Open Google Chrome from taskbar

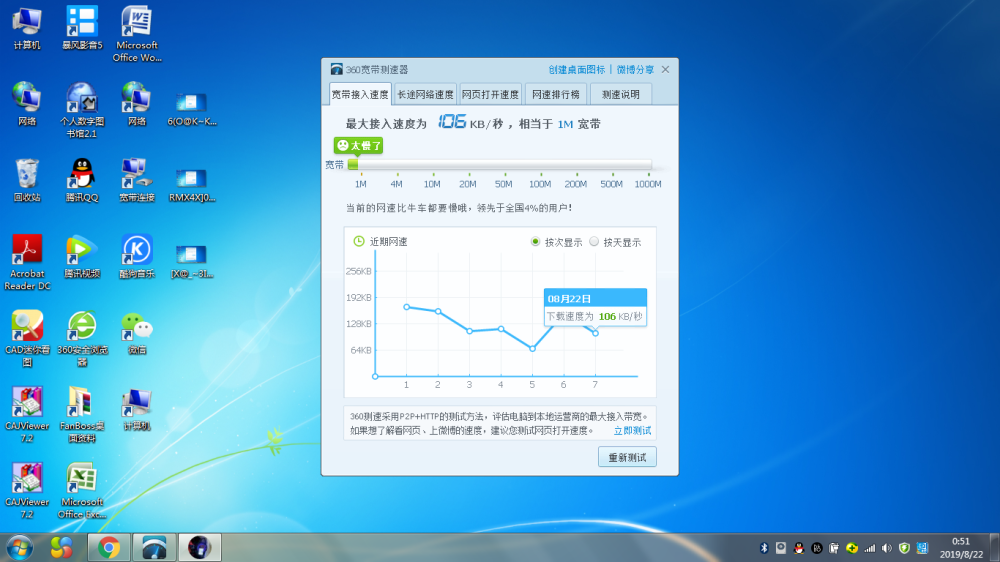(x=108, y=547)
